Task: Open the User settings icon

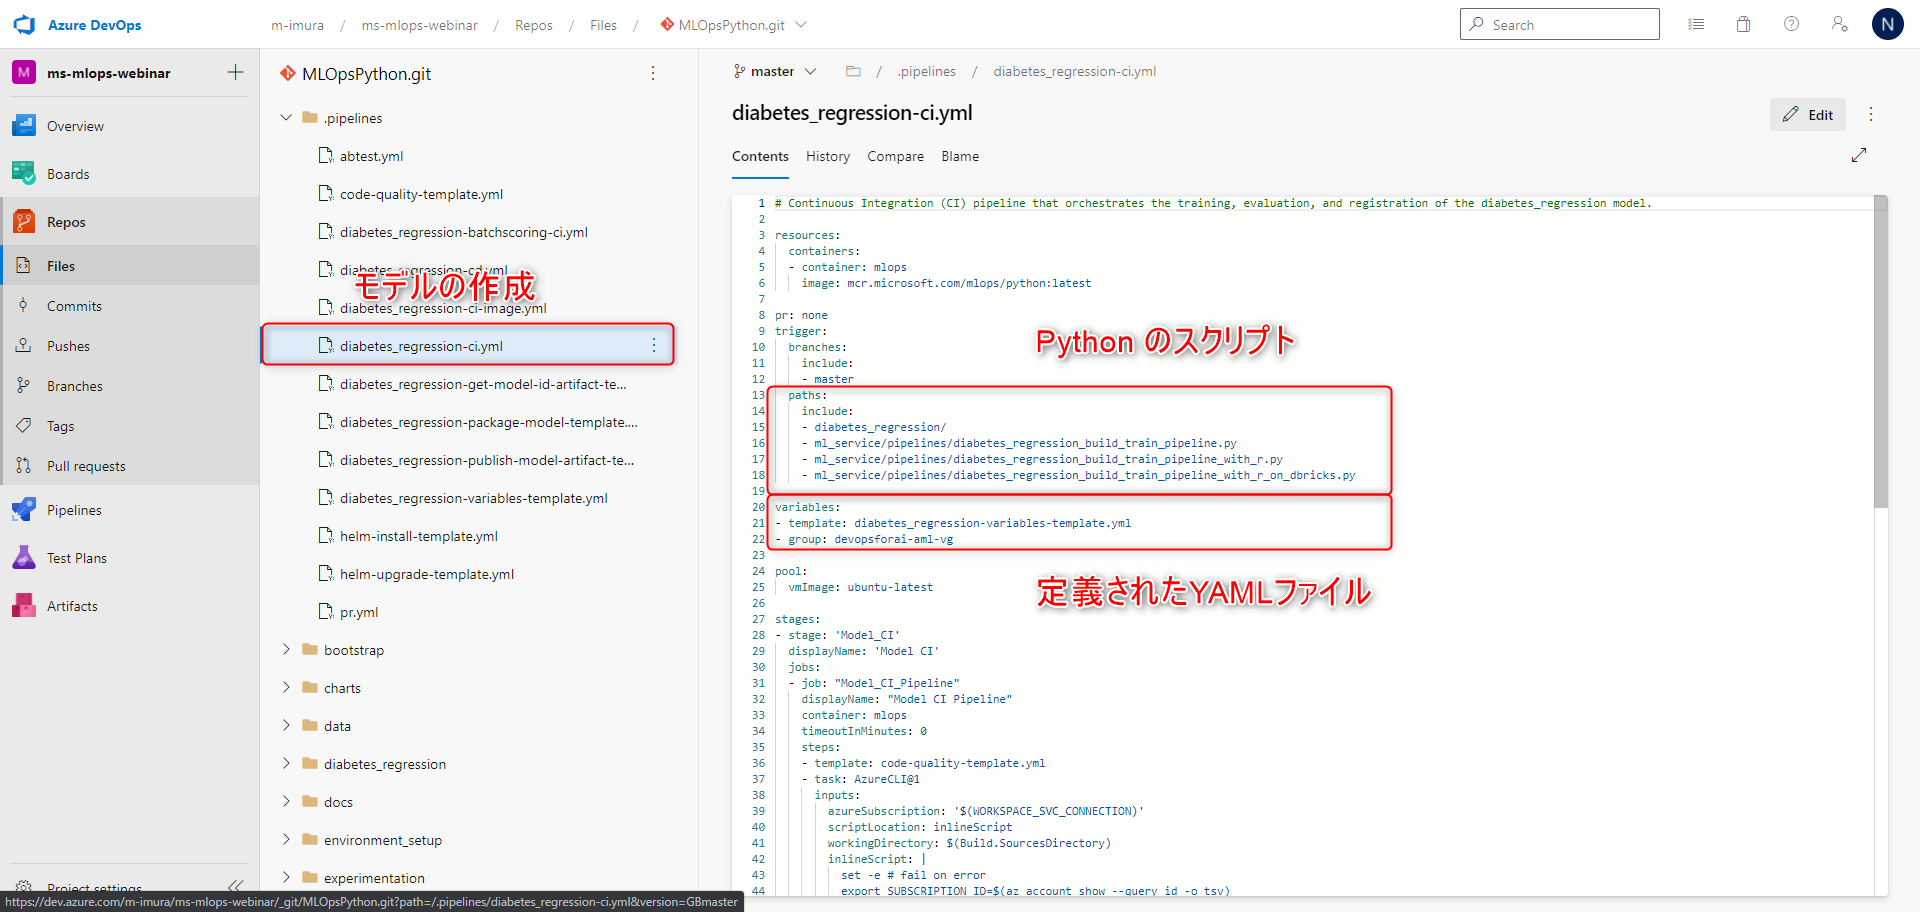Action: tap(1839, 24)
